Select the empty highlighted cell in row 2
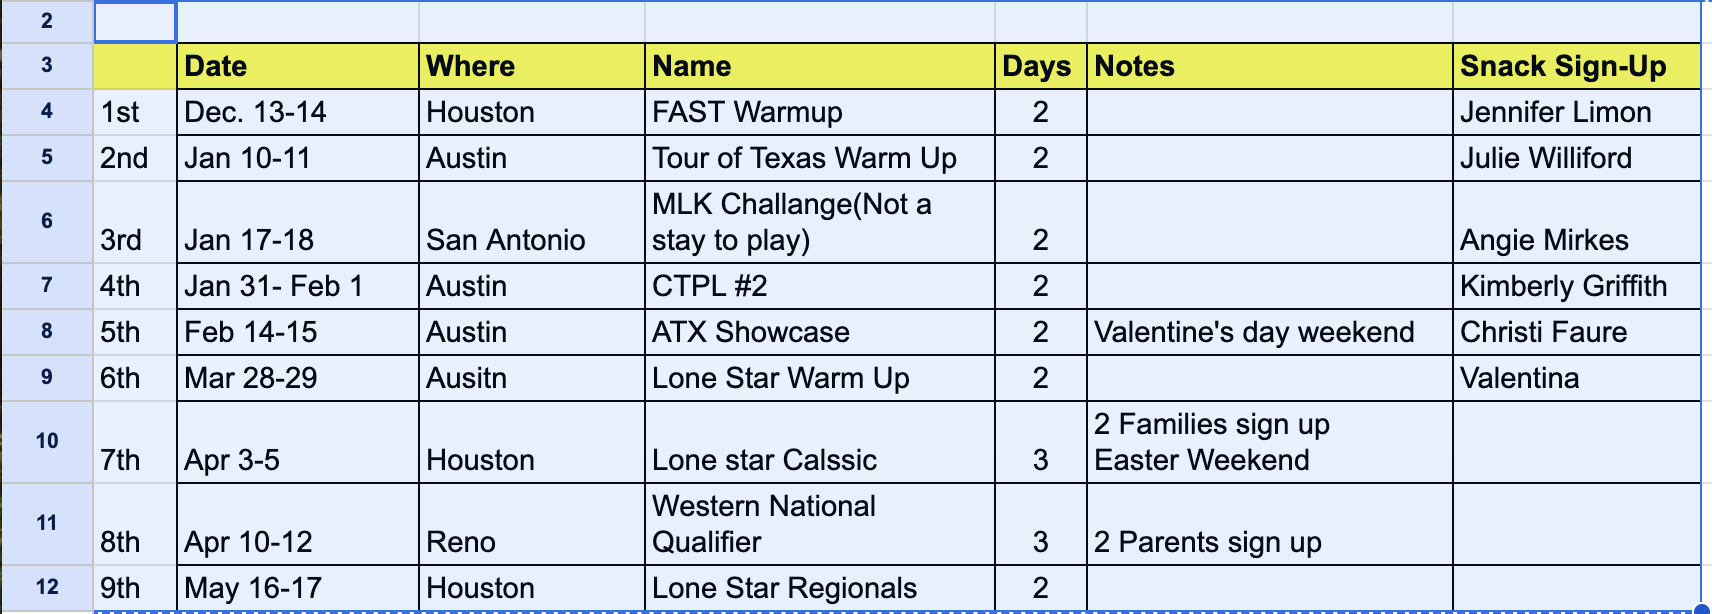This screenshot has width=1712, height=614. pos(135,22)
